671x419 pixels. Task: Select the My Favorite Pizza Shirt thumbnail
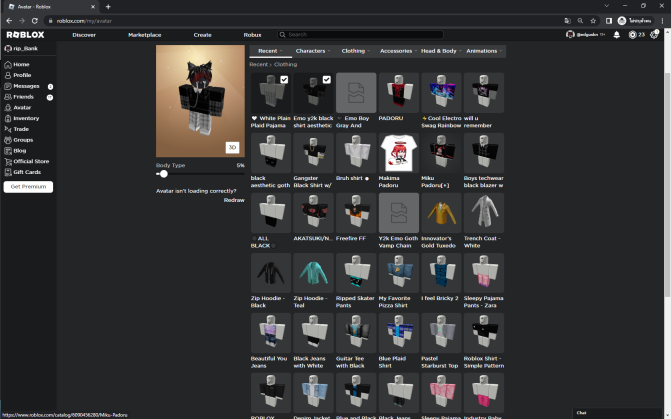[398, 273]
